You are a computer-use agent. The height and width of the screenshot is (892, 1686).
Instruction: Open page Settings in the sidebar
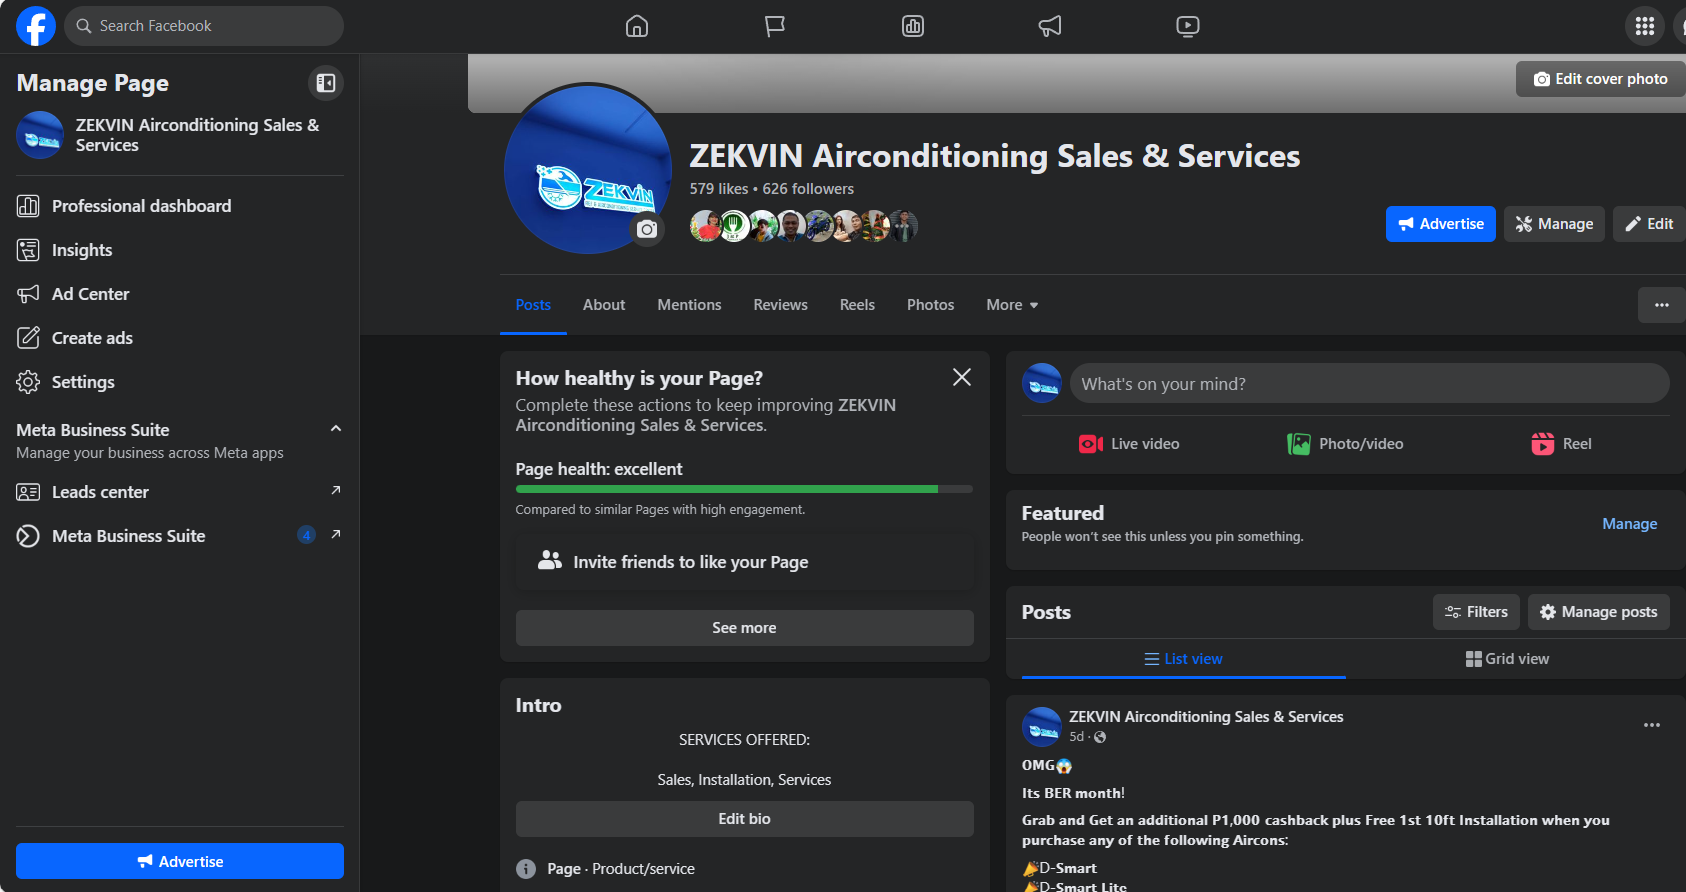coord(180,382)
